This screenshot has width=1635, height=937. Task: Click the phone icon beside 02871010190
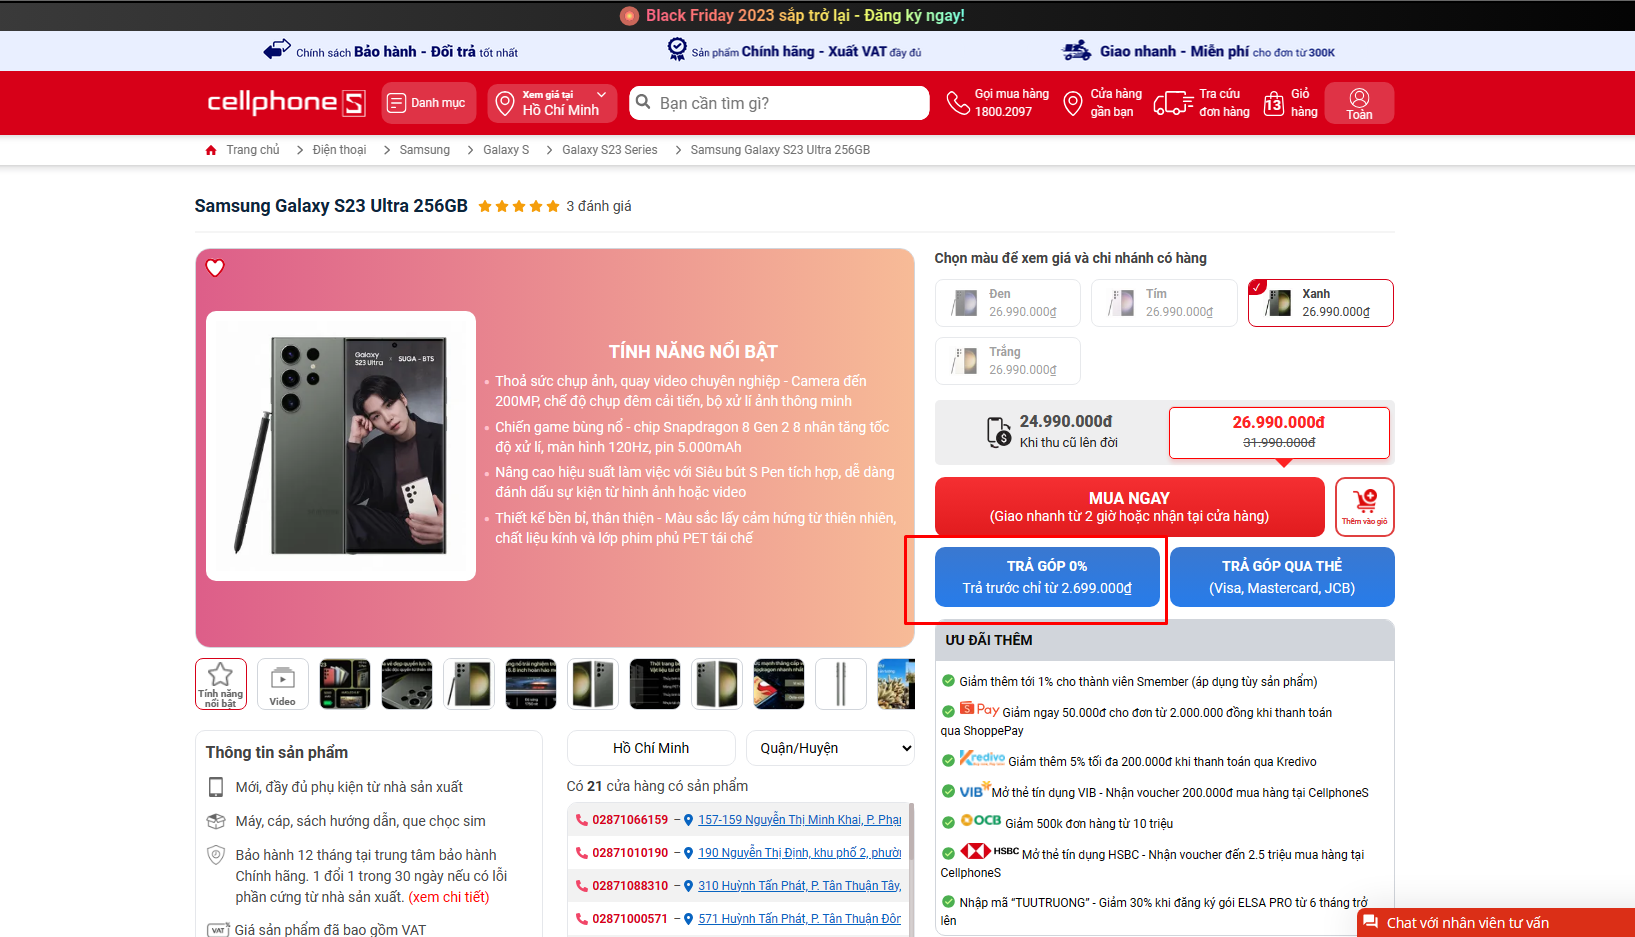(582, 853)
